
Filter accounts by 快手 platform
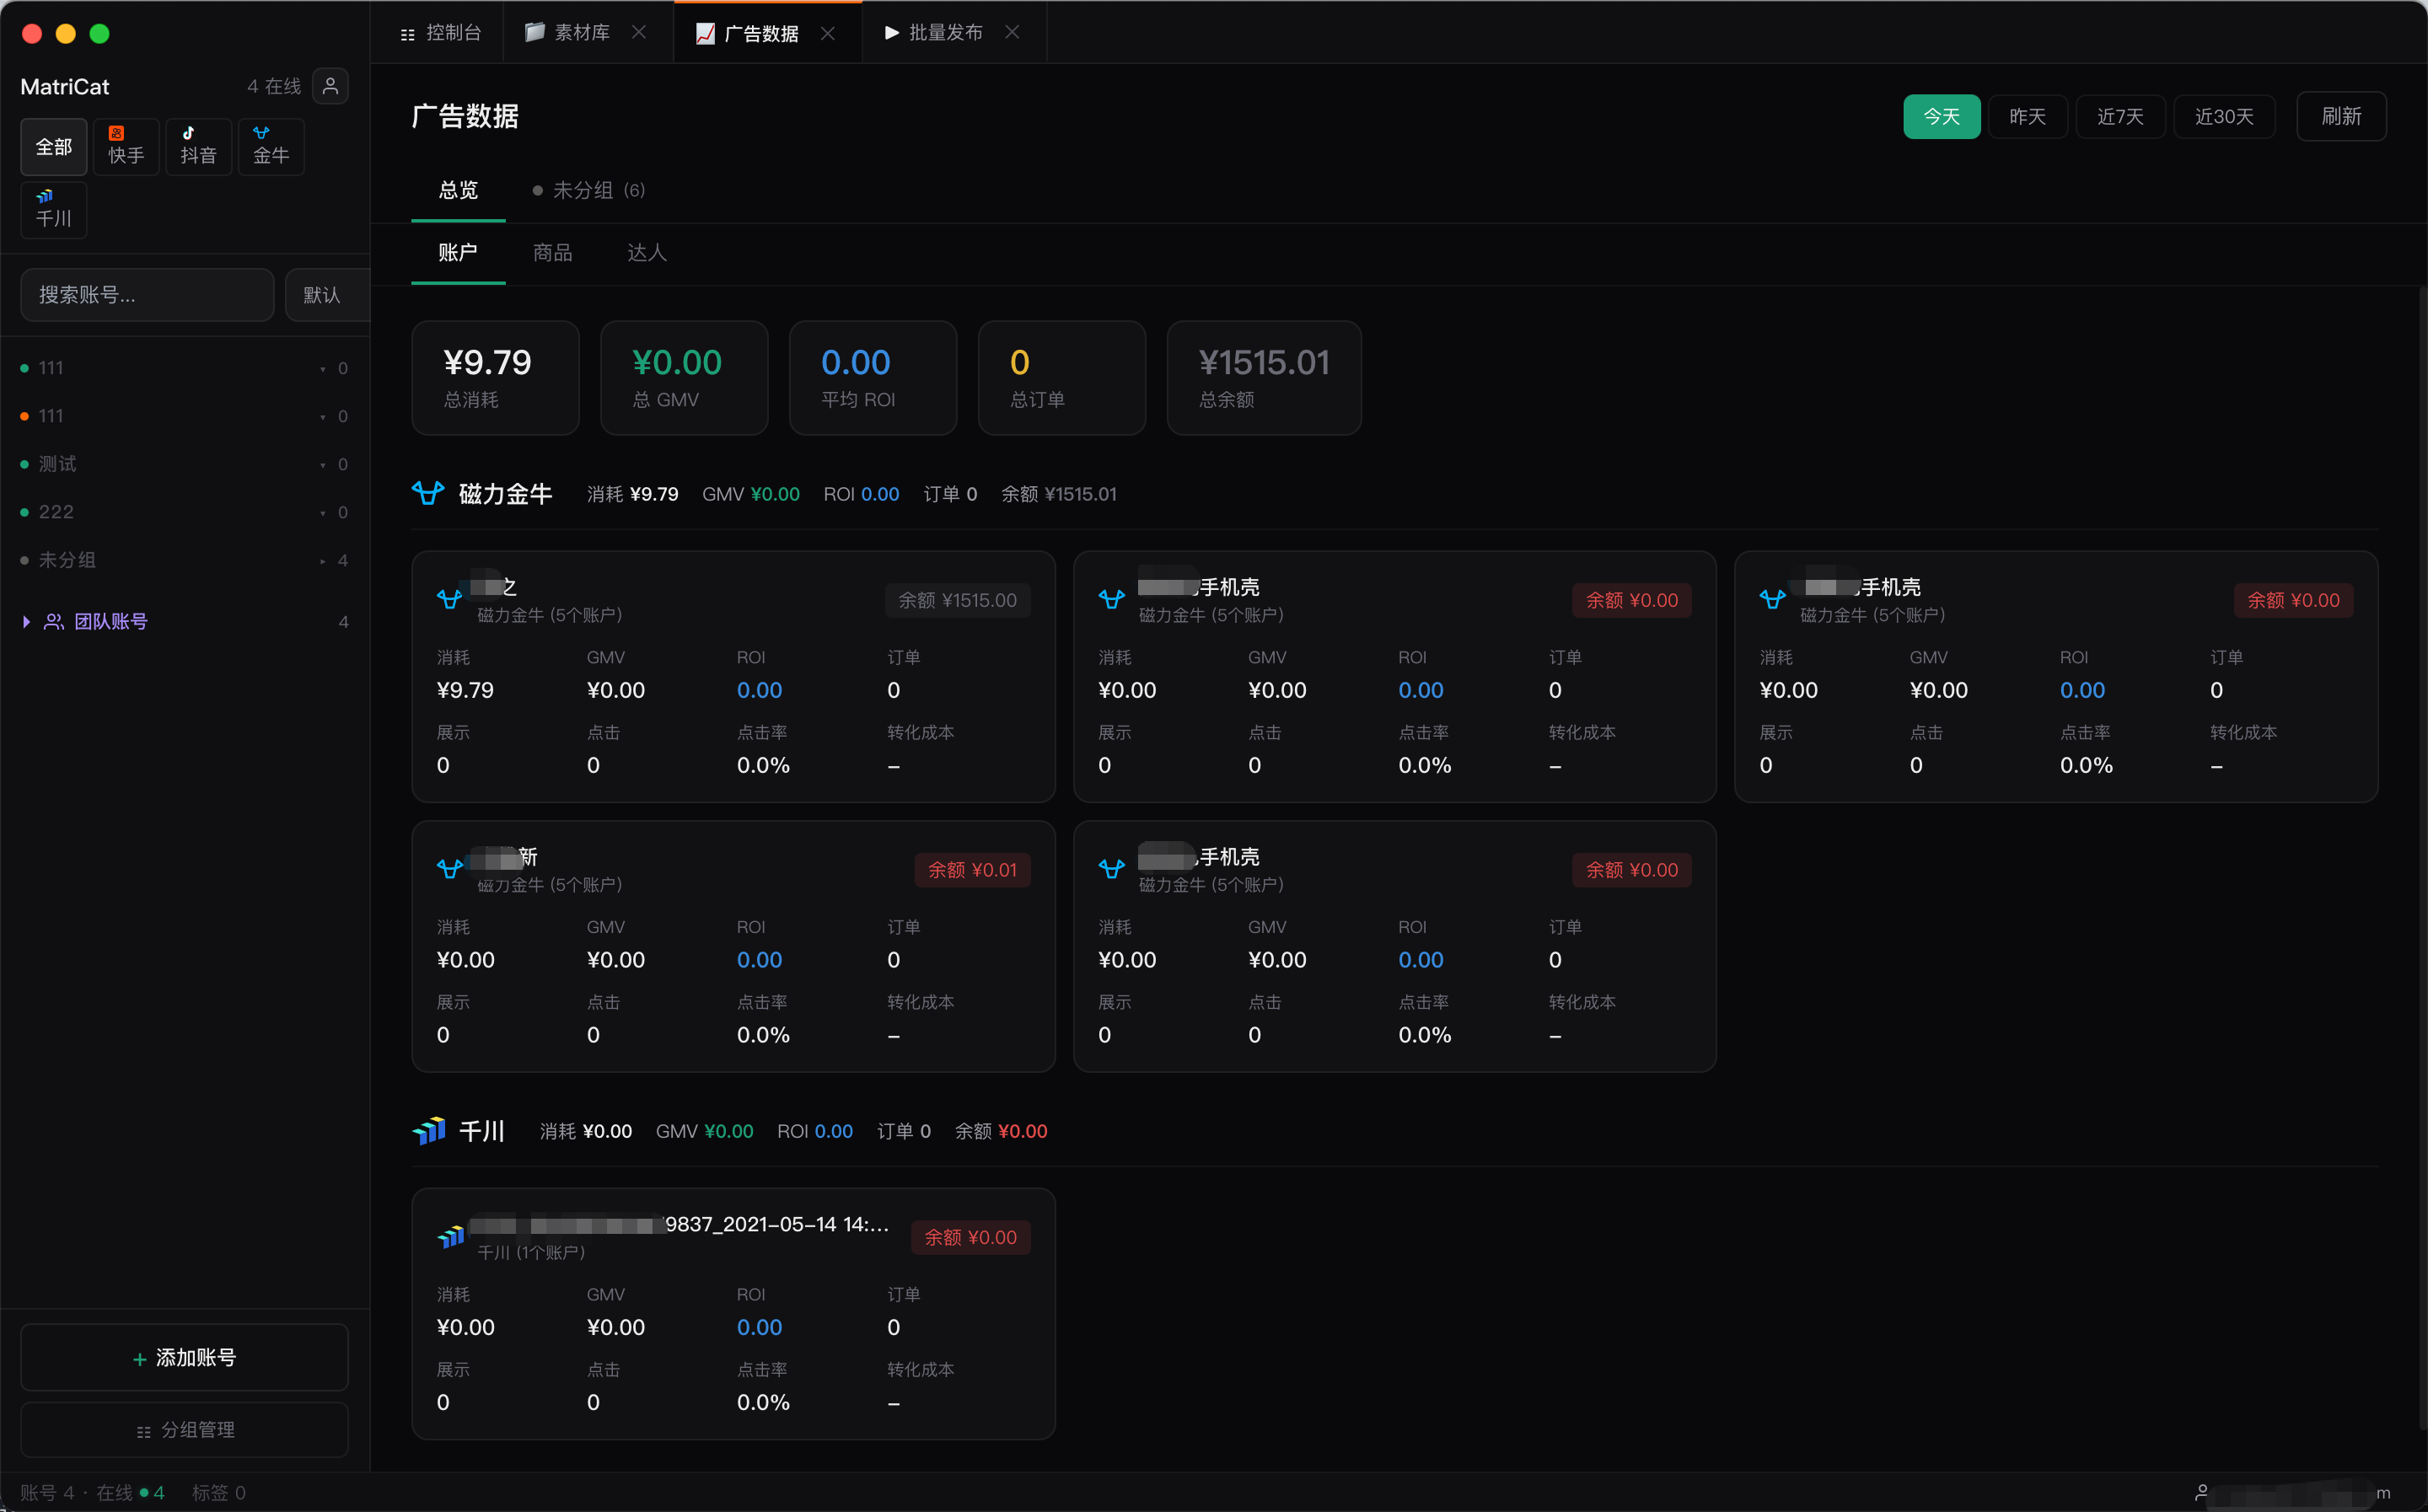coord(126,146)
